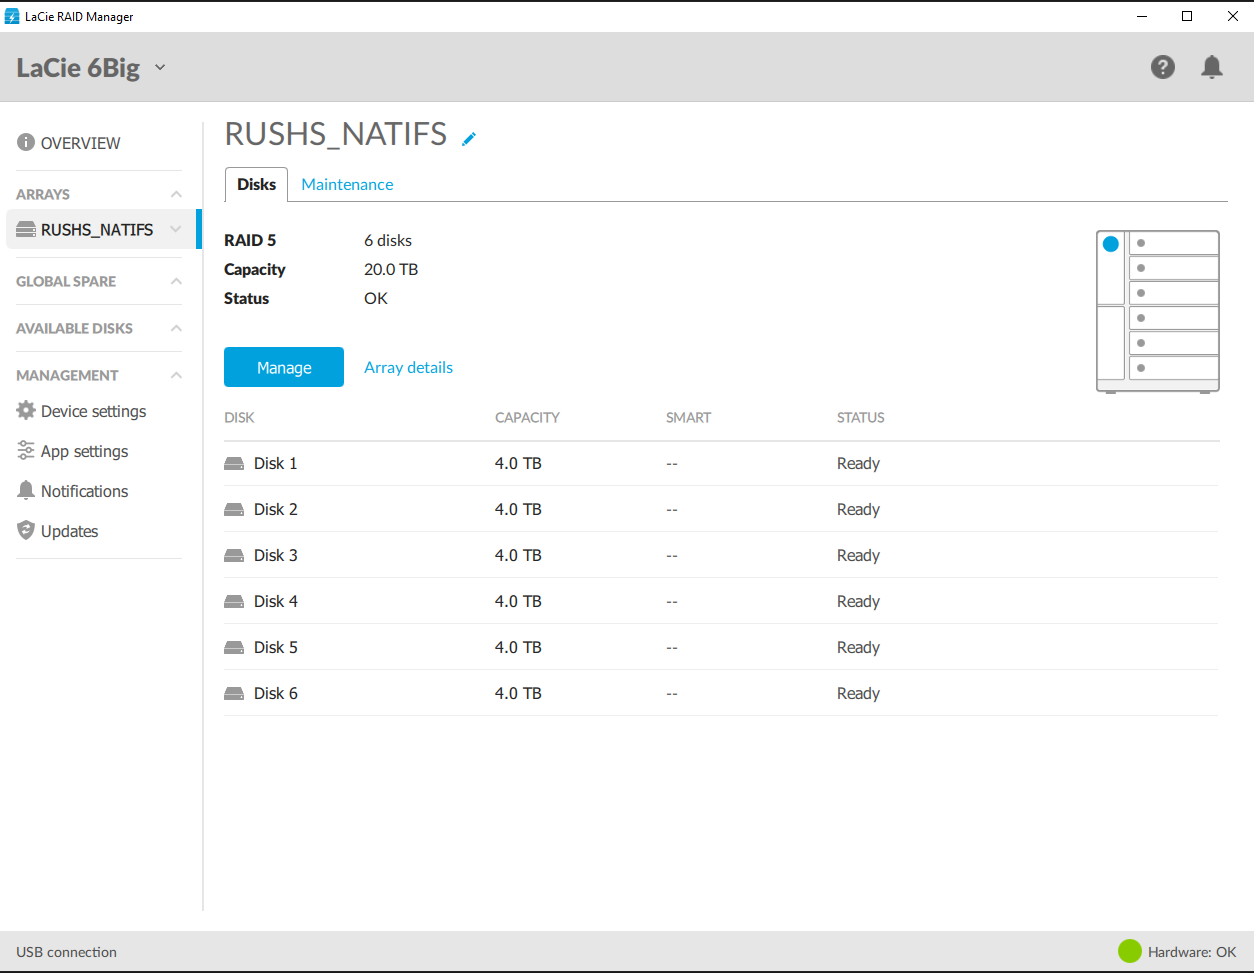This screenshot has height=973, width=1254.
Task: Click the Disk 4 drive icon
Action: [234, 602]
